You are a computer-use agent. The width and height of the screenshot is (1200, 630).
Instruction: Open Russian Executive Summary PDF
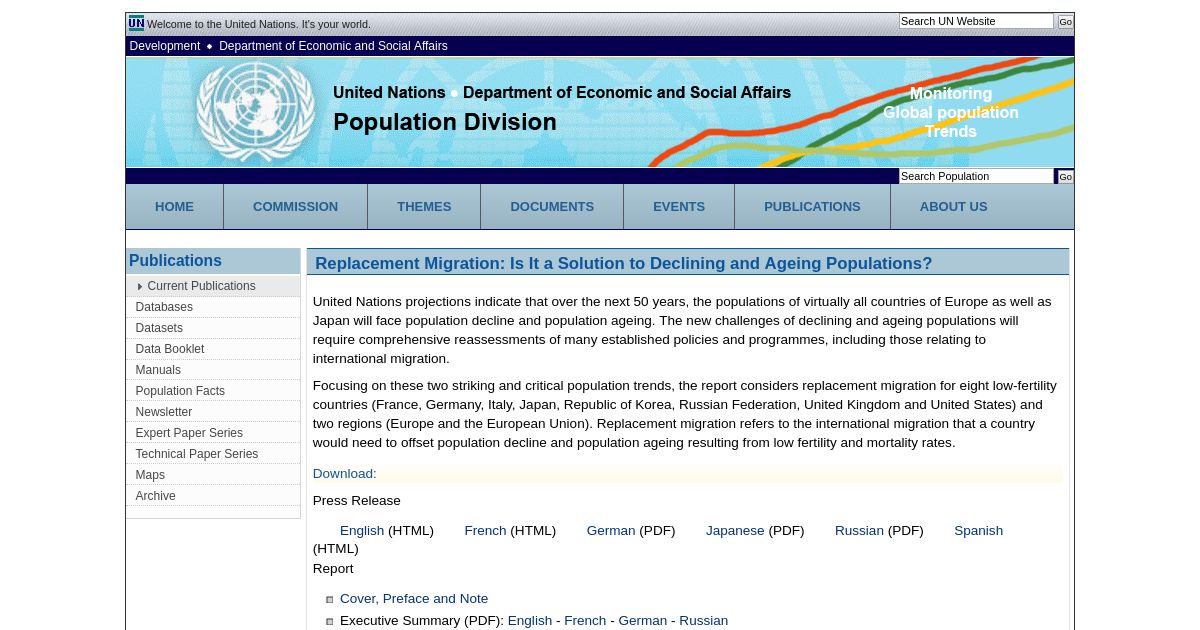[704, 621]
